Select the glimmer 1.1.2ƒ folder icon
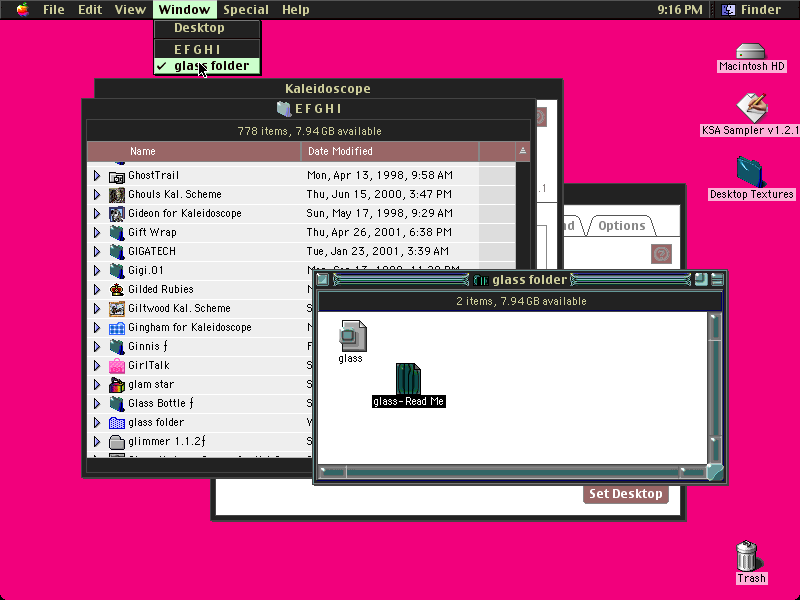 pos(117,442)
